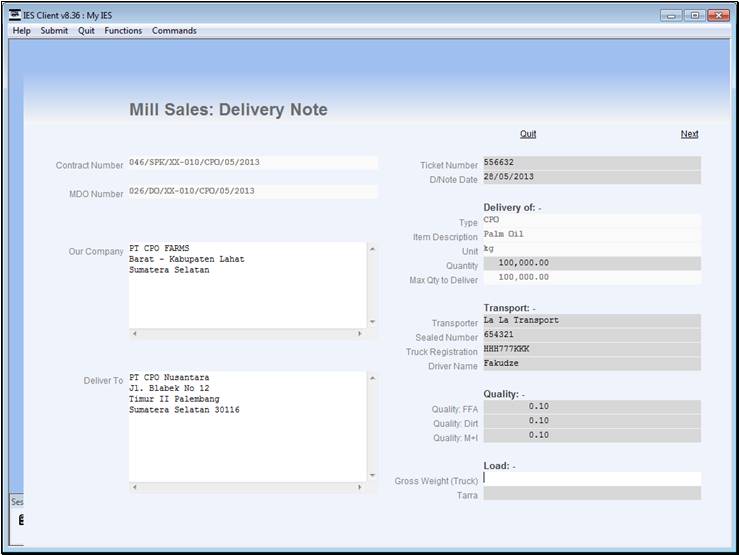This screenshot has height=555, width=739.
Task: Click the IES Client title bar icon
Action: point(15,15)
